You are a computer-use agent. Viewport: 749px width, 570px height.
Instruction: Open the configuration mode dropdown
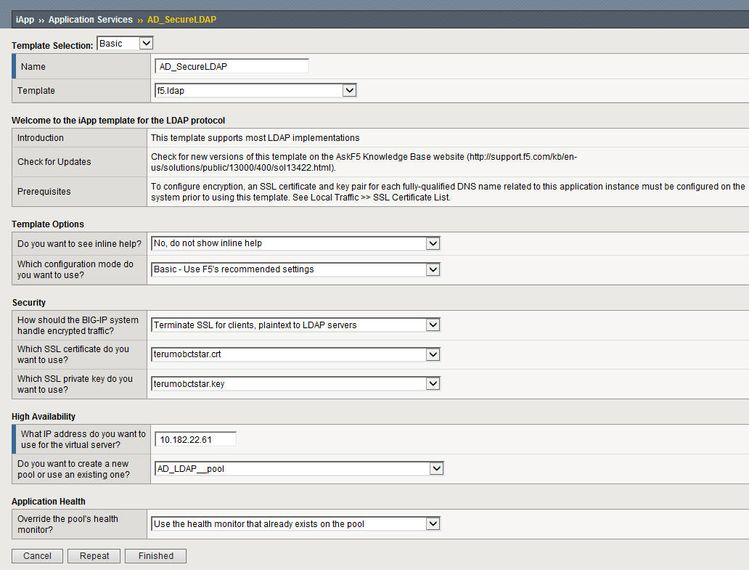295,269
